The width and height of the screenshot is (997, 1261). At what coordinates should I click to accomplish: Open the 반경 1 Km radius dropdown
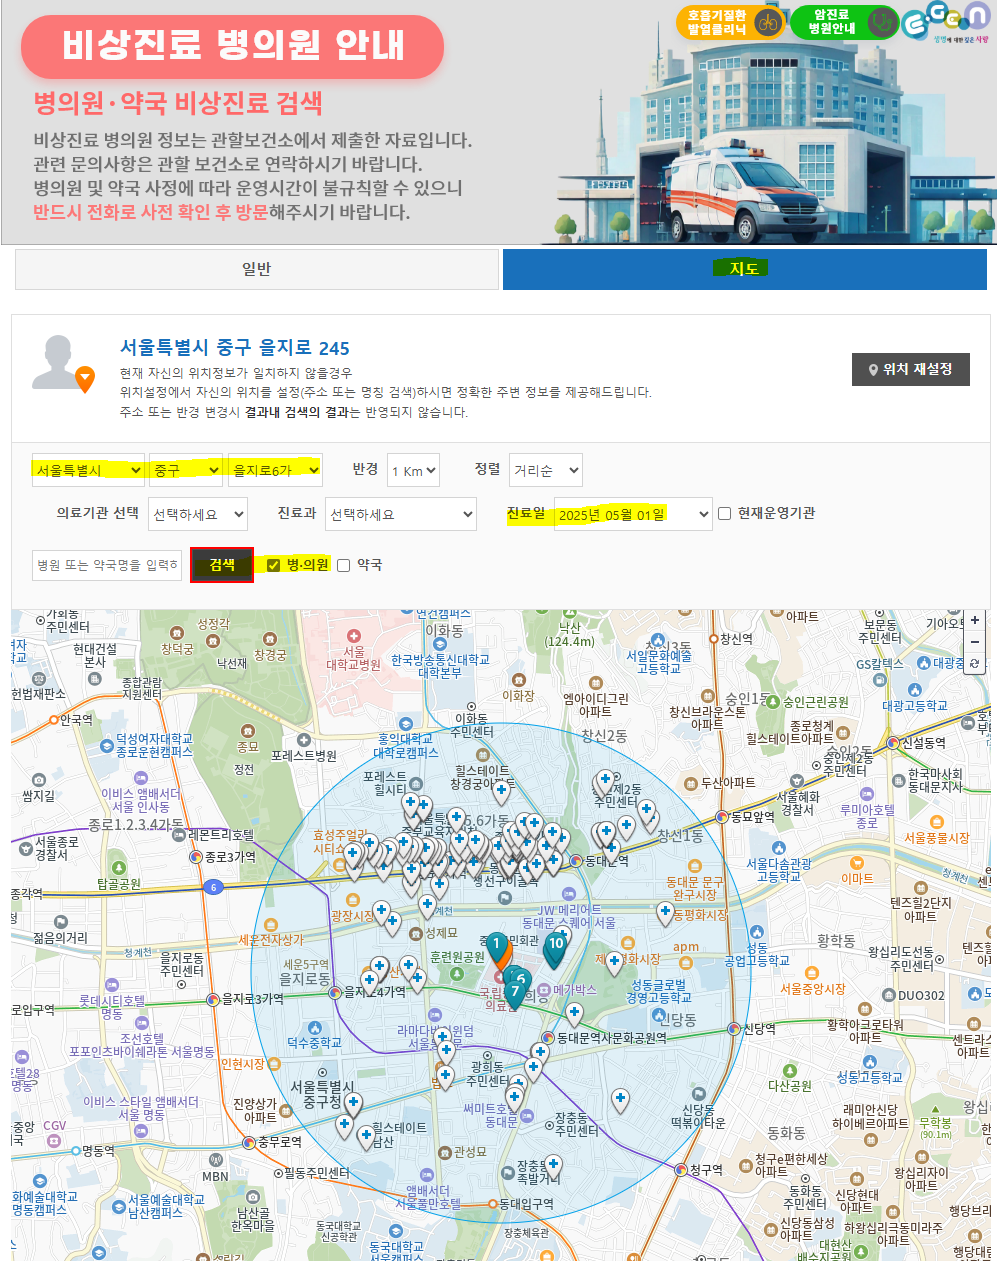413,471
